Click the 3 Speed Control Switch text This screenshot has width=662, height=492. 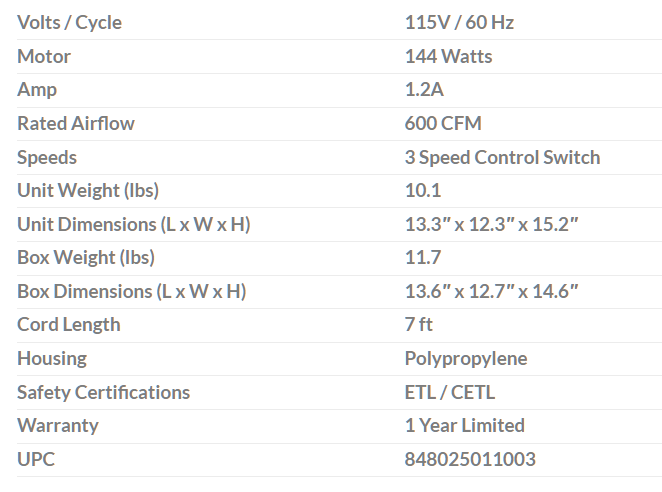502,157
